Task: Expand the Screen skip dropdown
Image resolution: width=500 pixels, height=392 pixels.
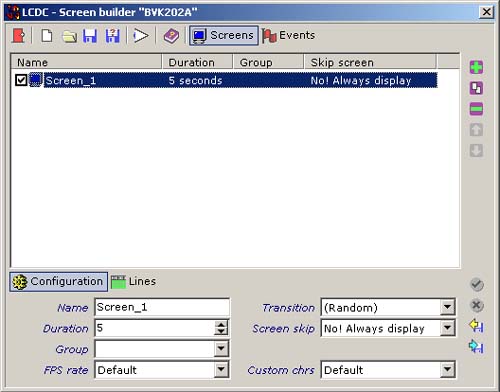Action: pyautogui.click(x=447, y=328)
